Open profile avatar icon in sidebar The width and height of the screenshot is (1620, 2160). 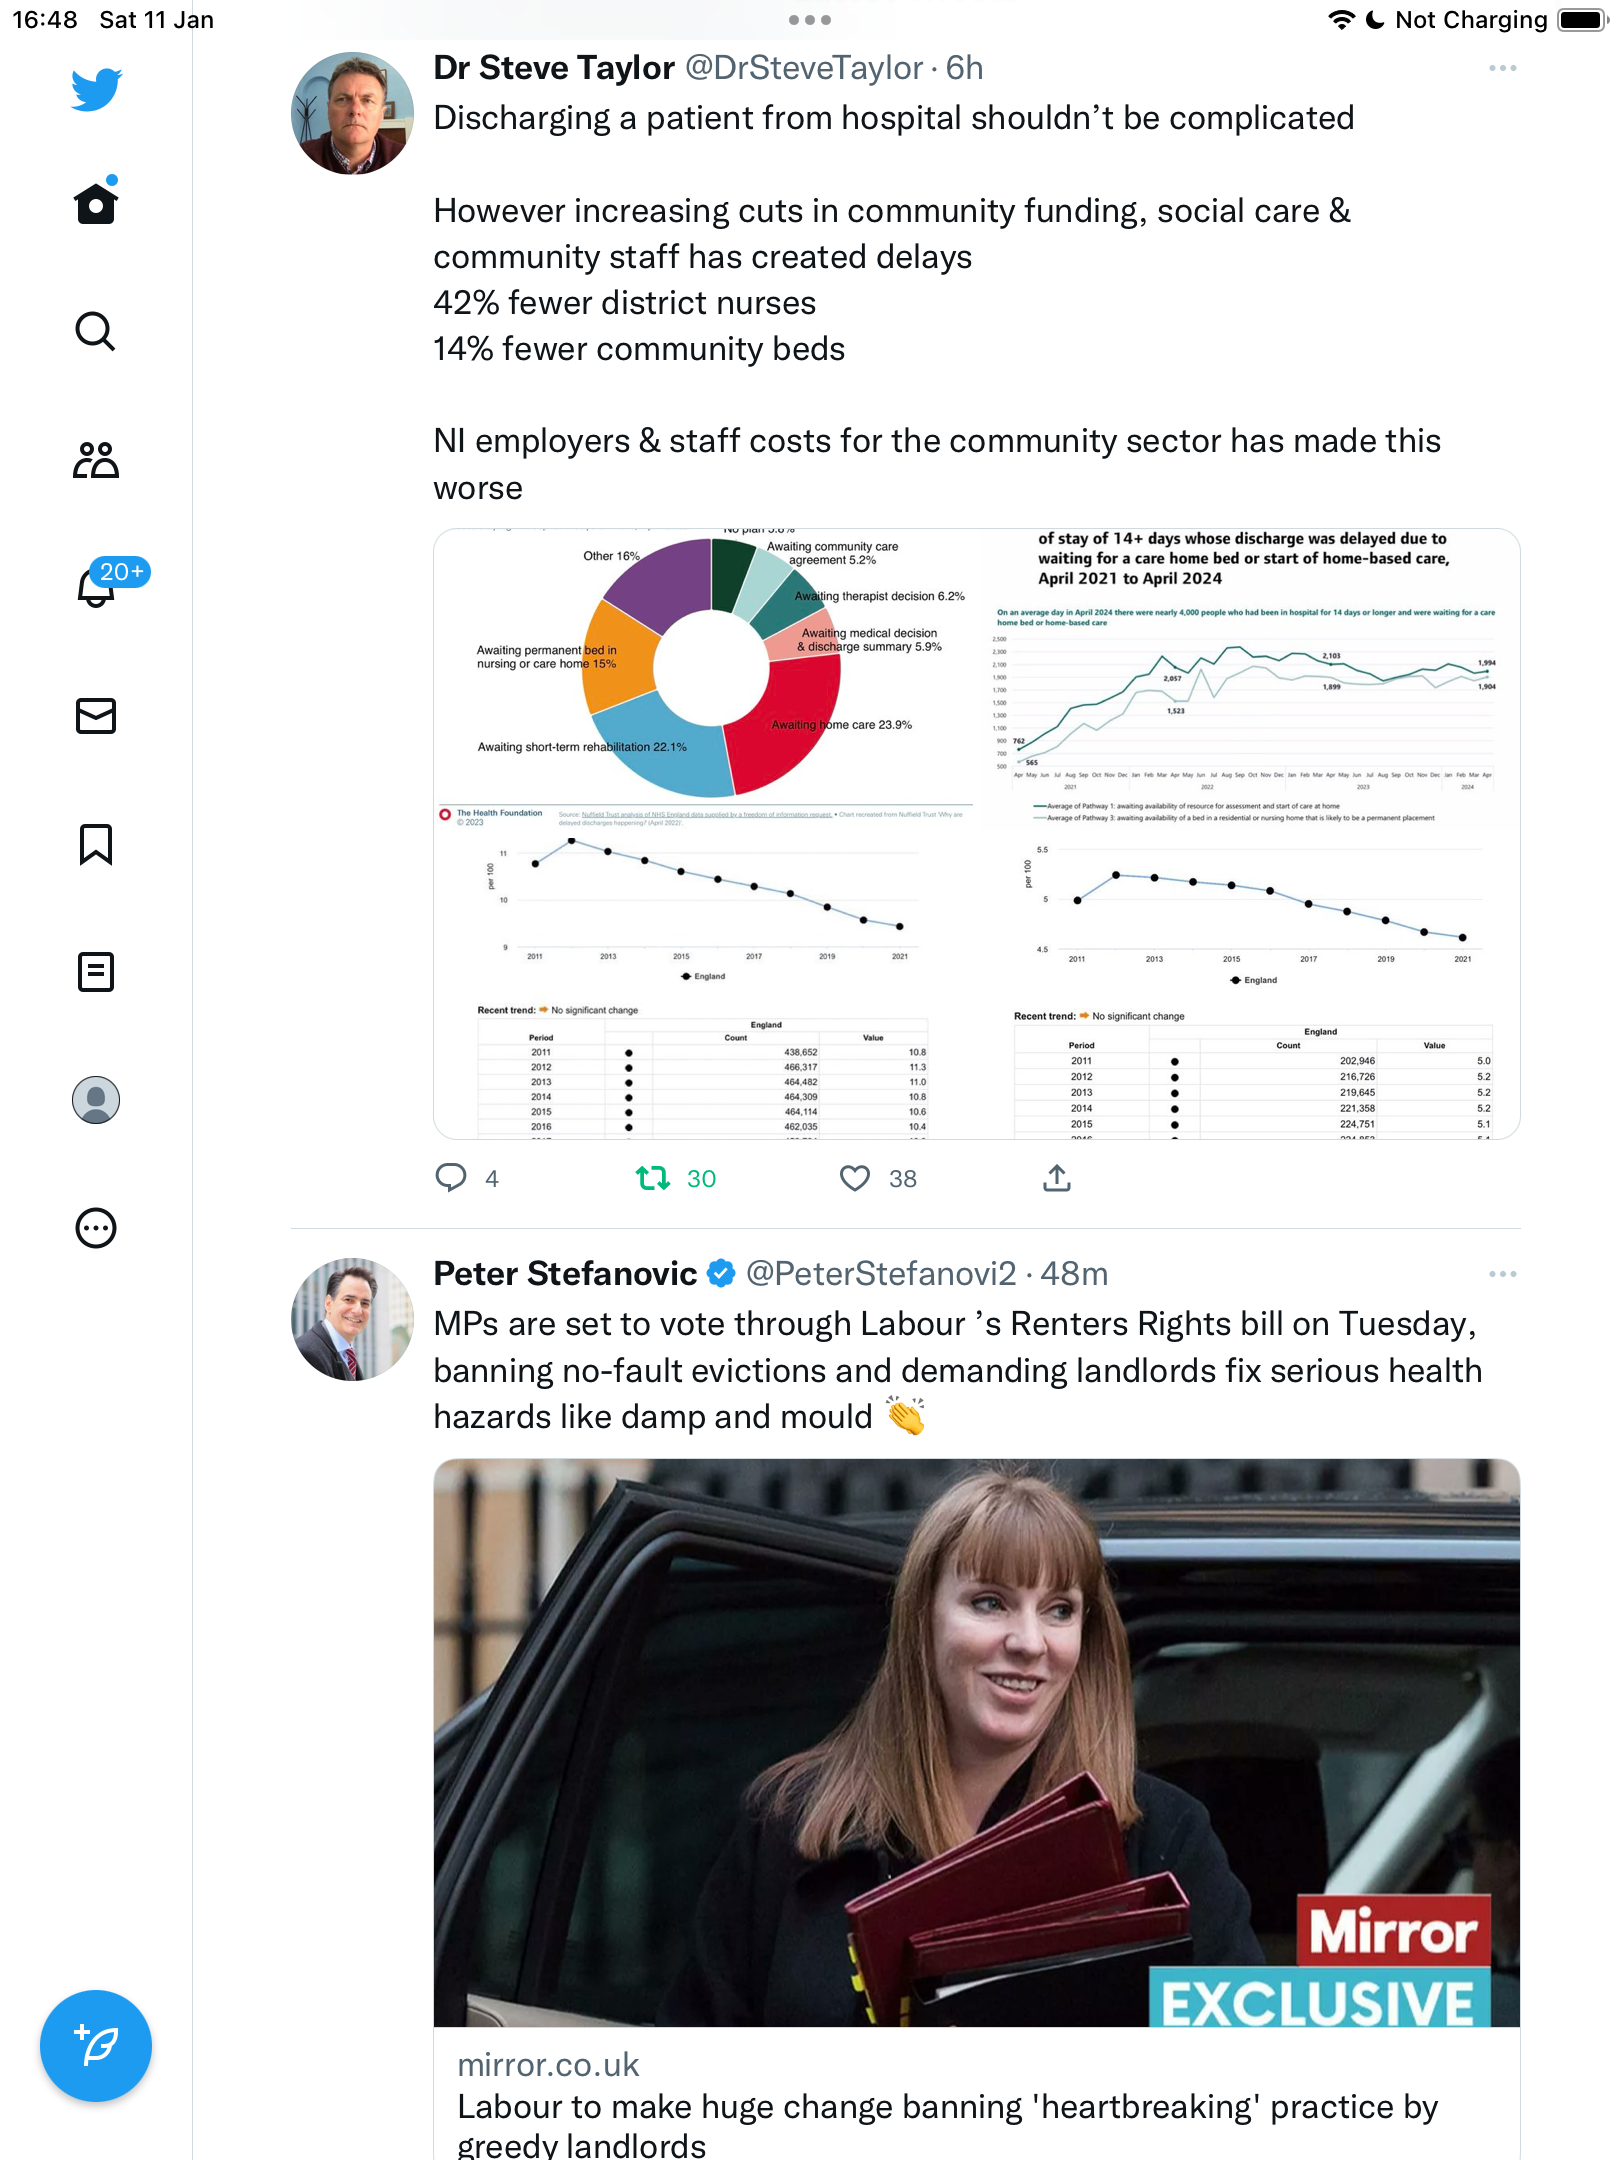tap(96, 1100)
